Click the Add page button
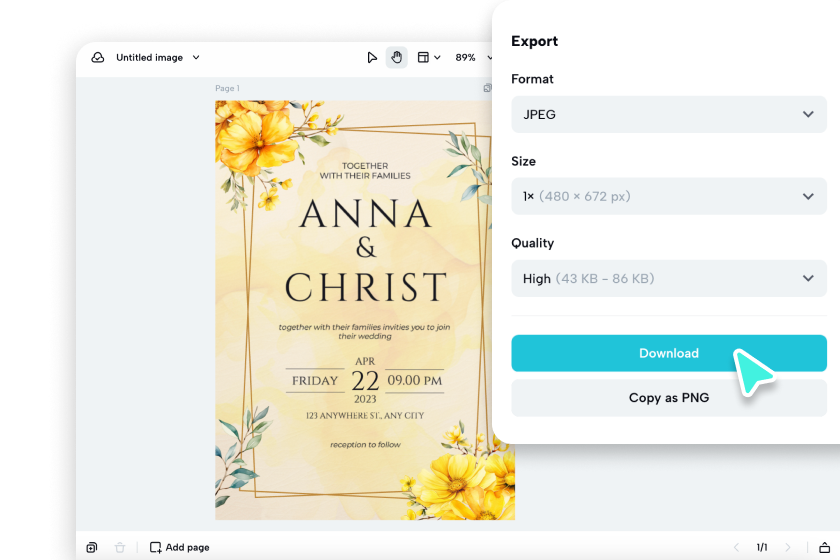Image resolution: width=840 pixels, height=560 pixels. [180, 547]
